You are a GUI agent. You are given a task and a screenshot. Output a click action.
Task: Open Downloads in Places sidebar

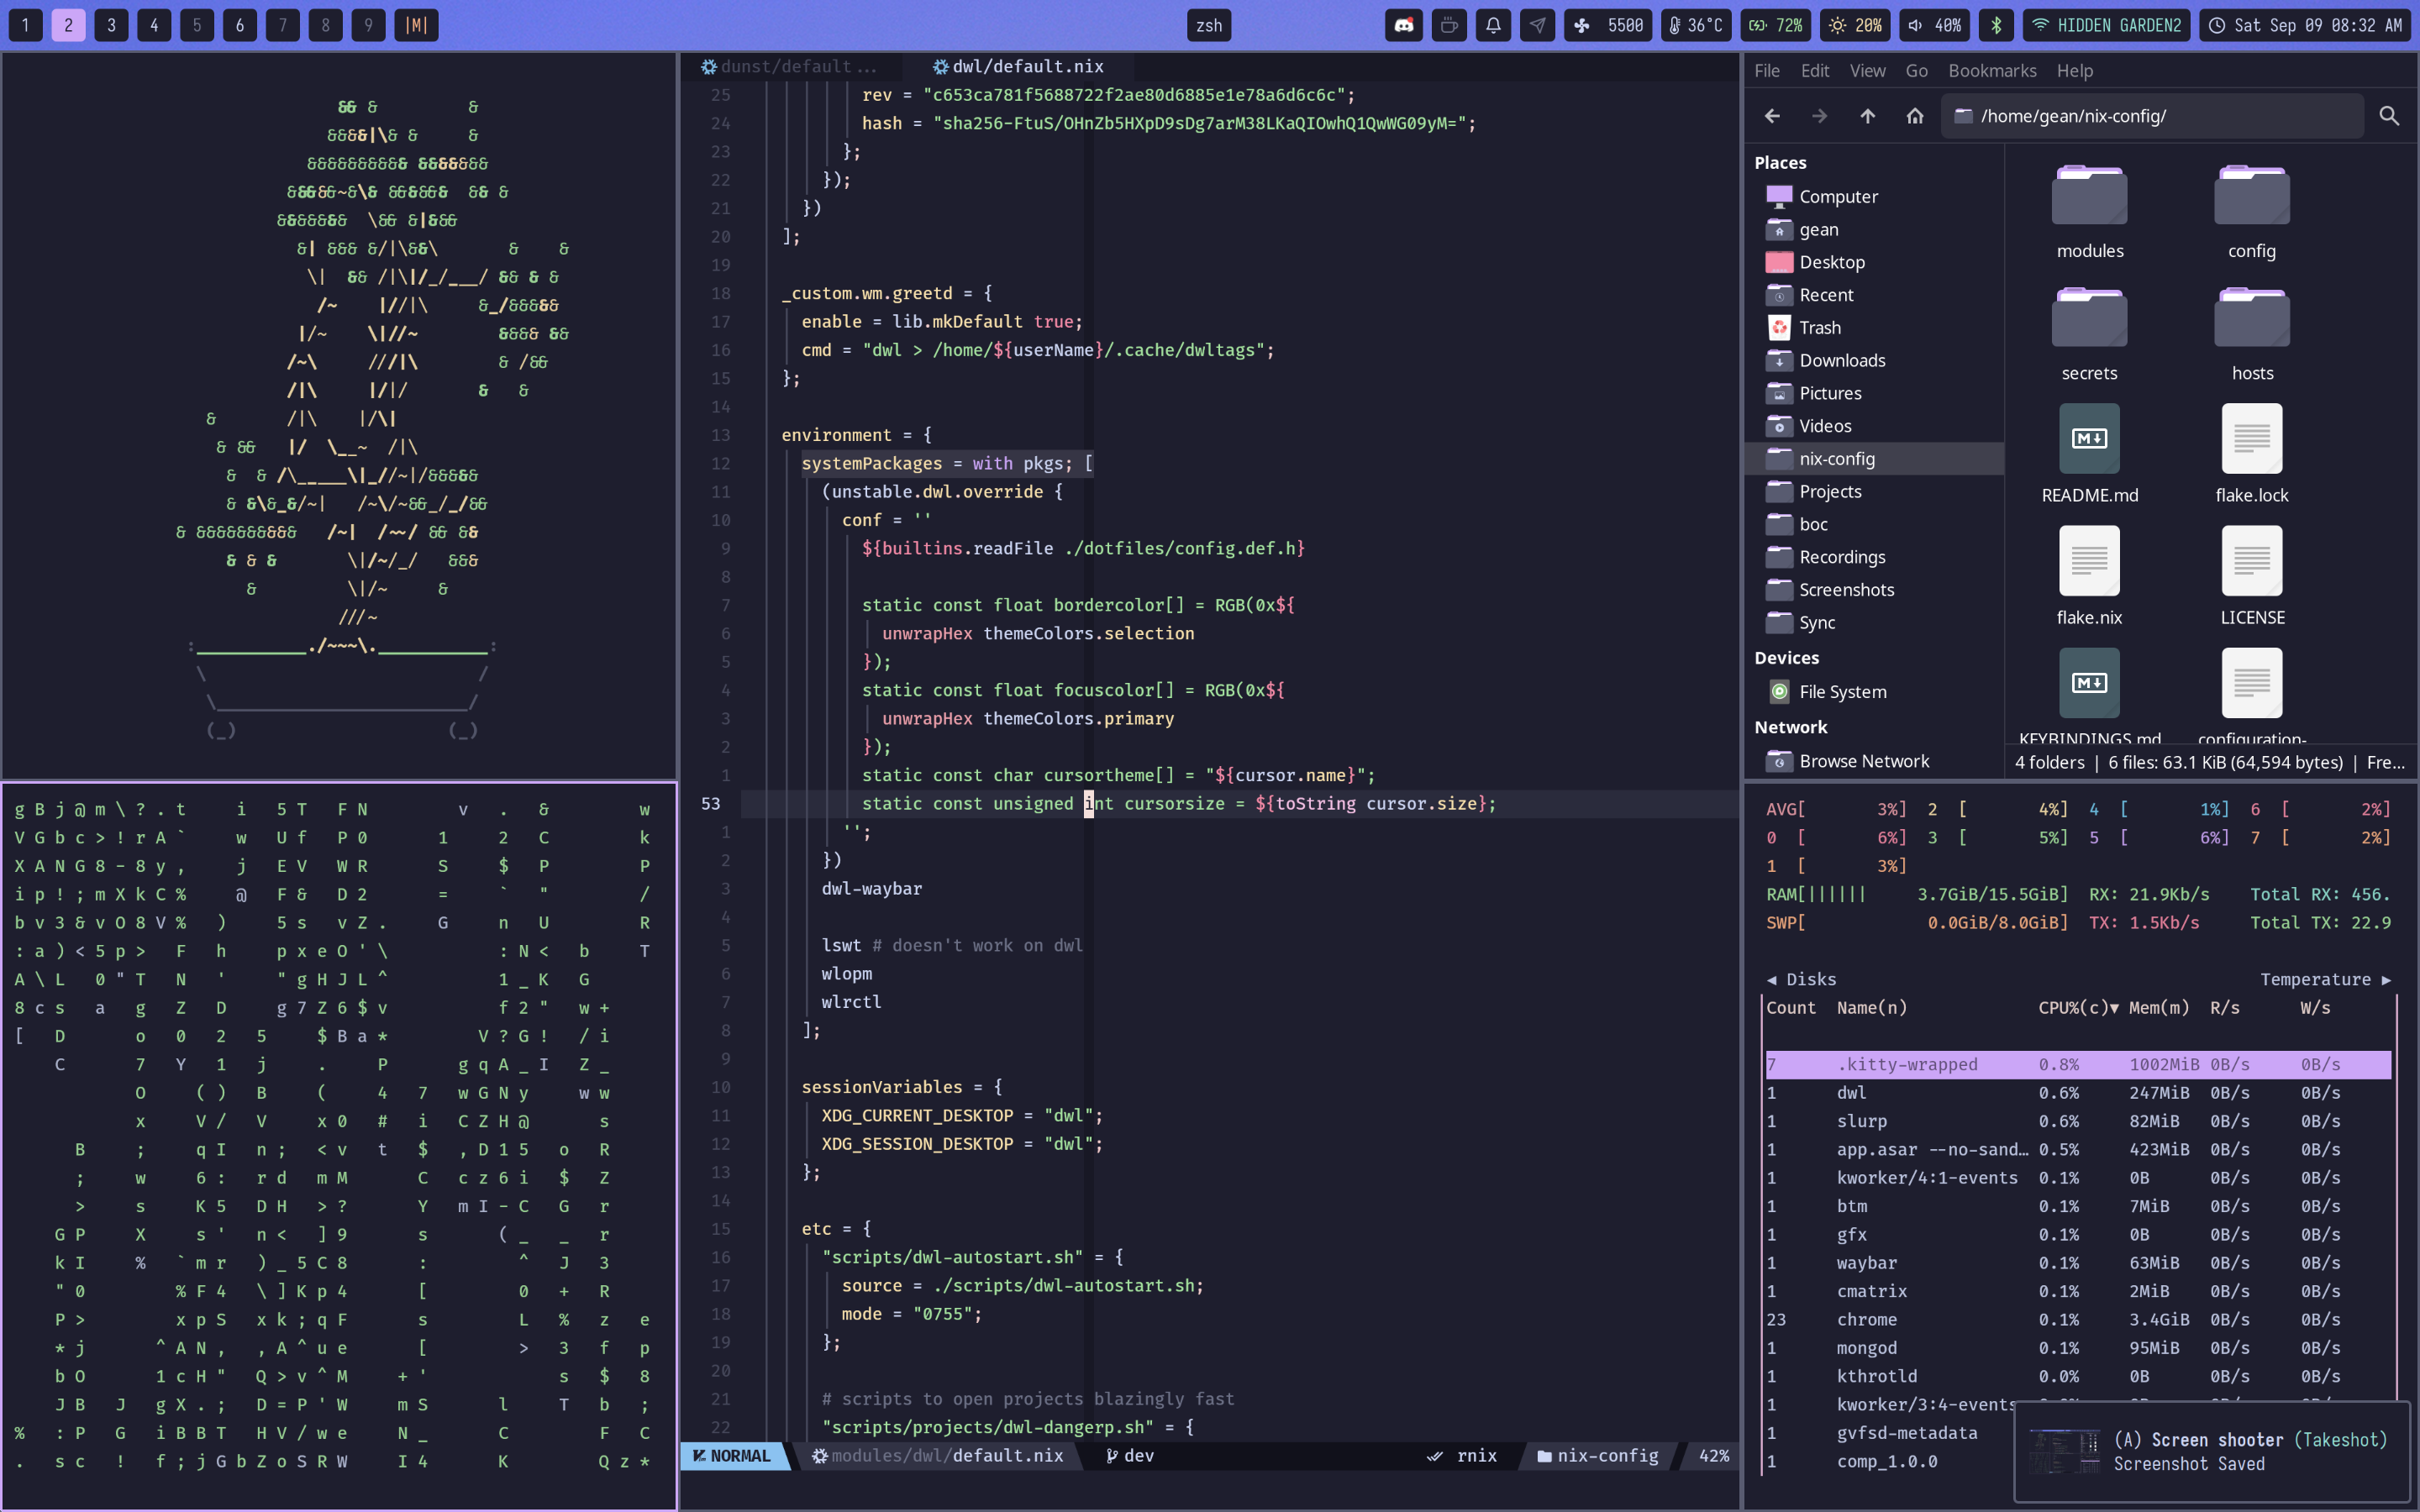click(x=1842, y=360)
